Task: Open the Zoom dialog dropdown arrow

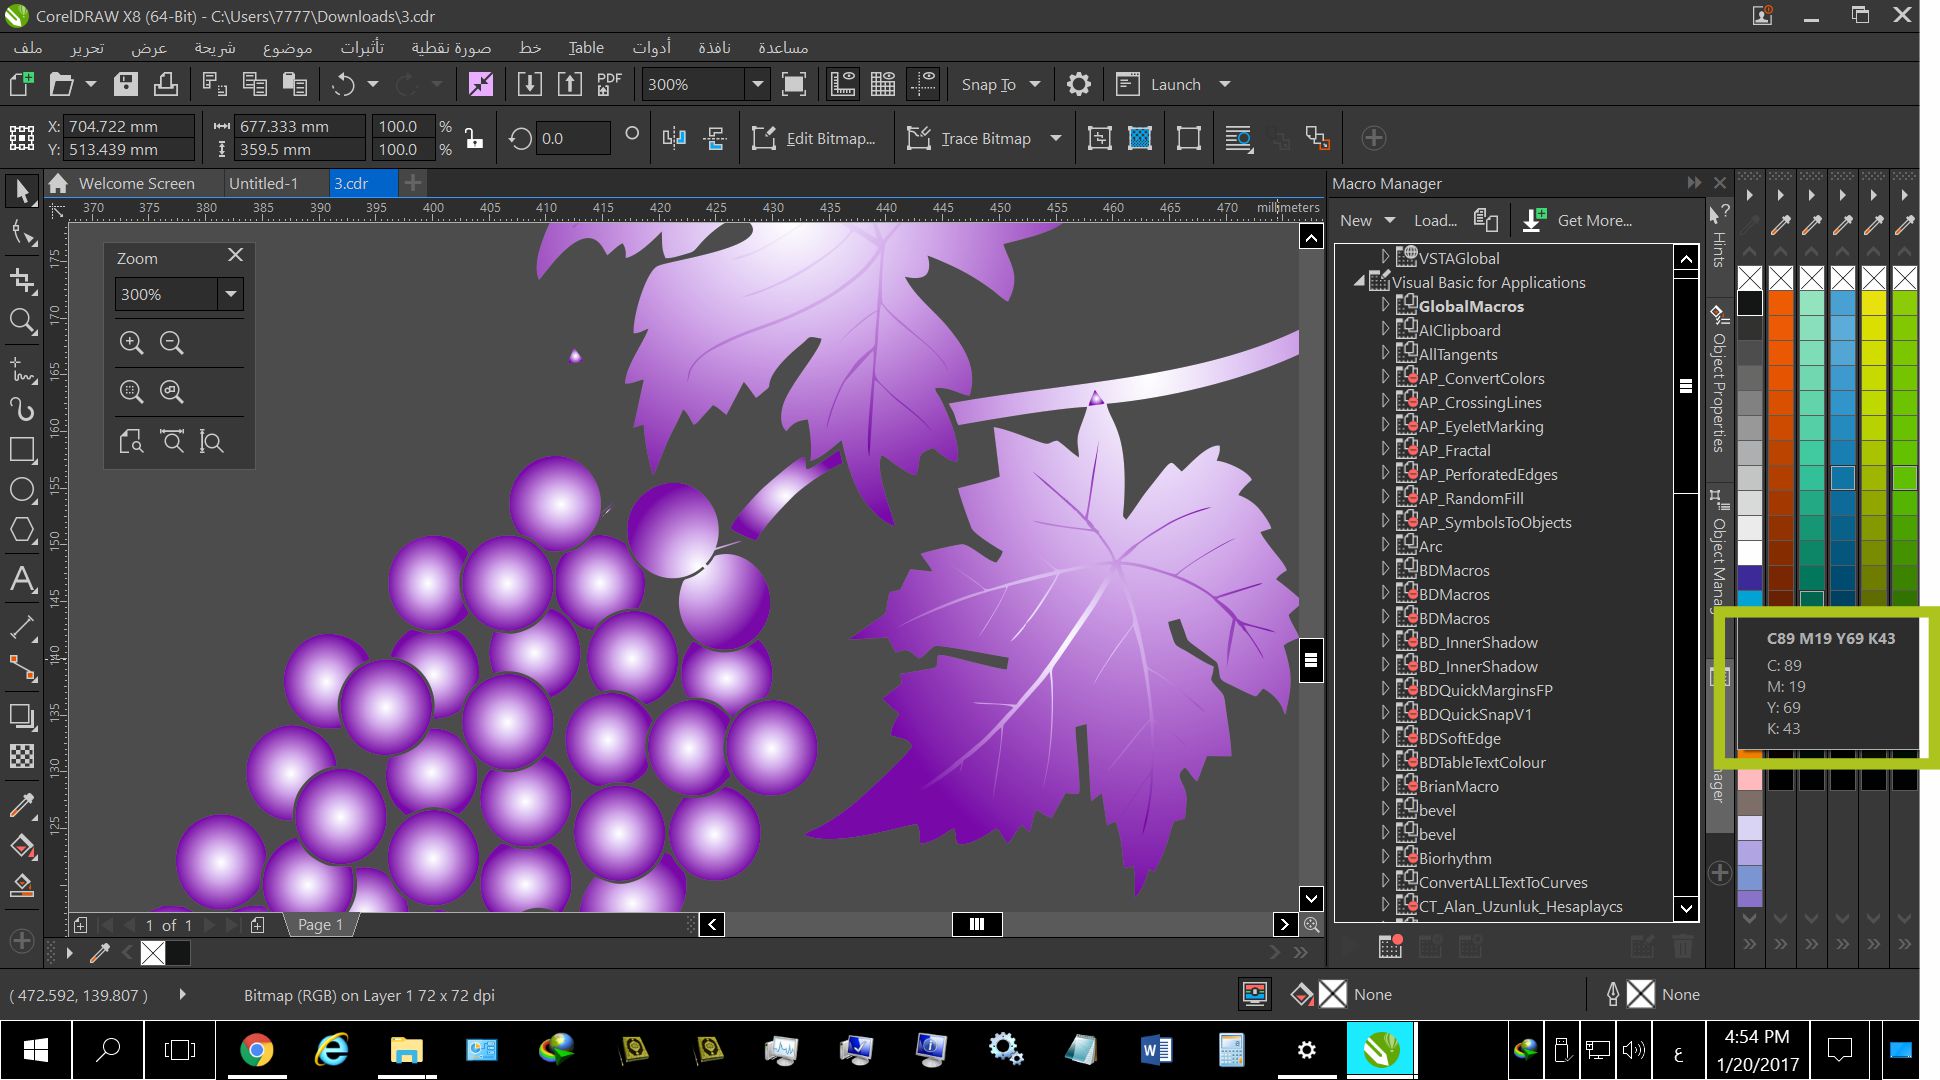Action: (230, 294)
